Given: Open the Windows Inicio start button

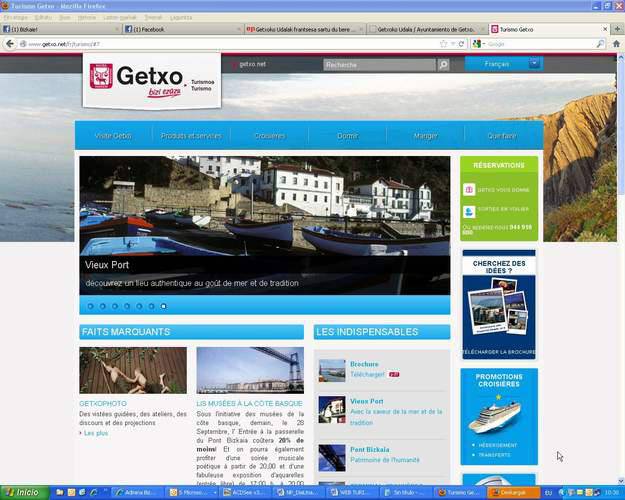Looking at the screenshot, I should click(25, 492).
